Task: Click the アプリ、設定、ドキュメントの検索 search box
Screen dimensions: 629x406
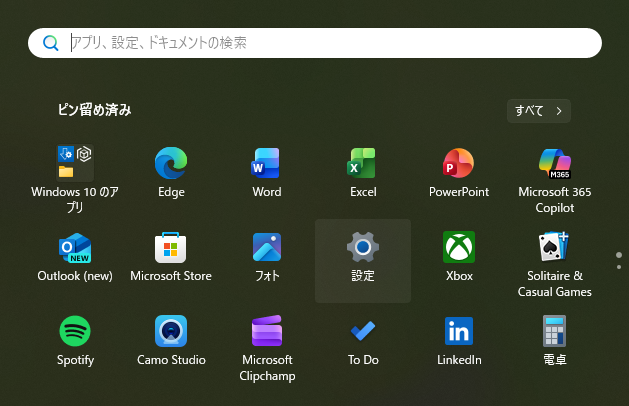Action: pyautogui.click(x=315, y=43)
